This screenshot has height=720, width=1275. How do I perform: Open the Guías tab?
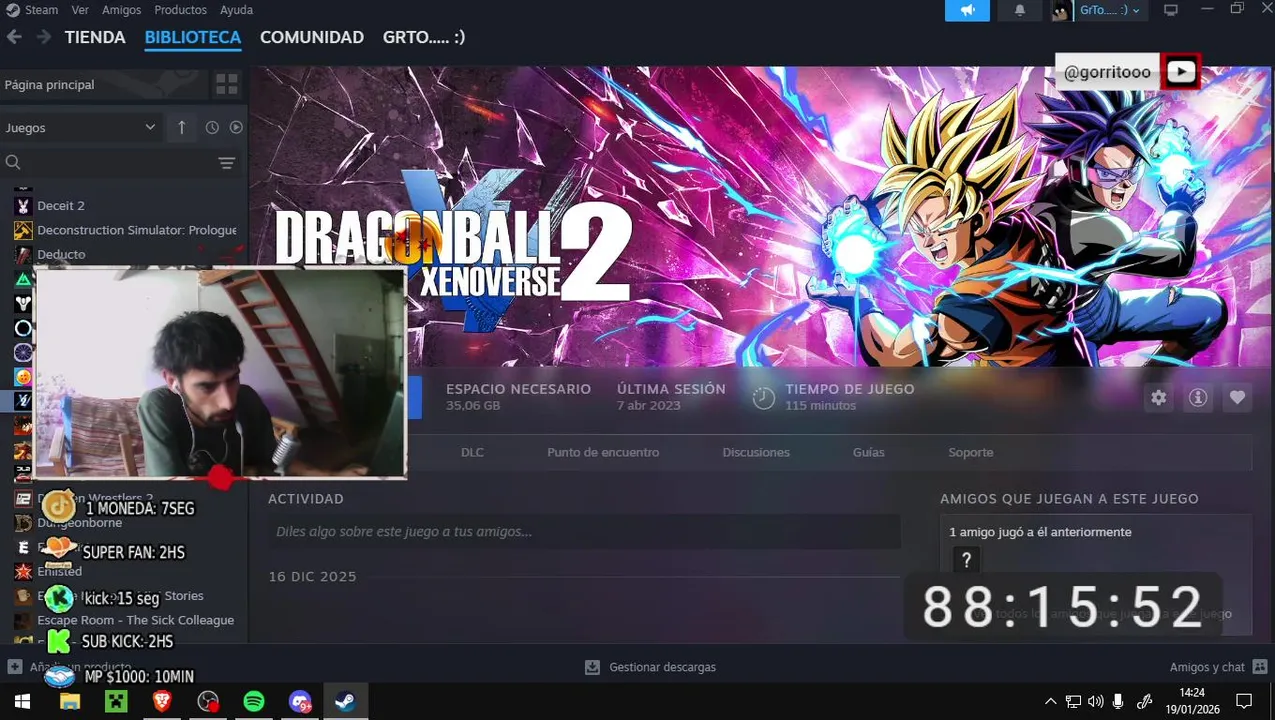[868, 452]
